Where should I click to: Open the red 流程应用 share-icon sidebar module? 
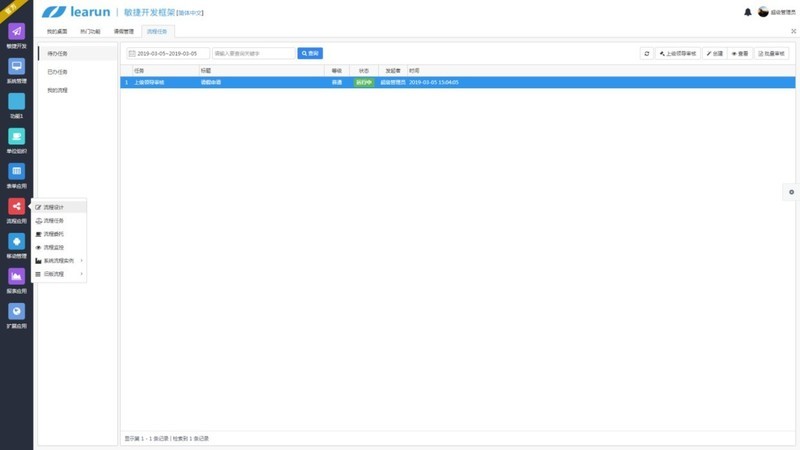click(x=16, y=207)
